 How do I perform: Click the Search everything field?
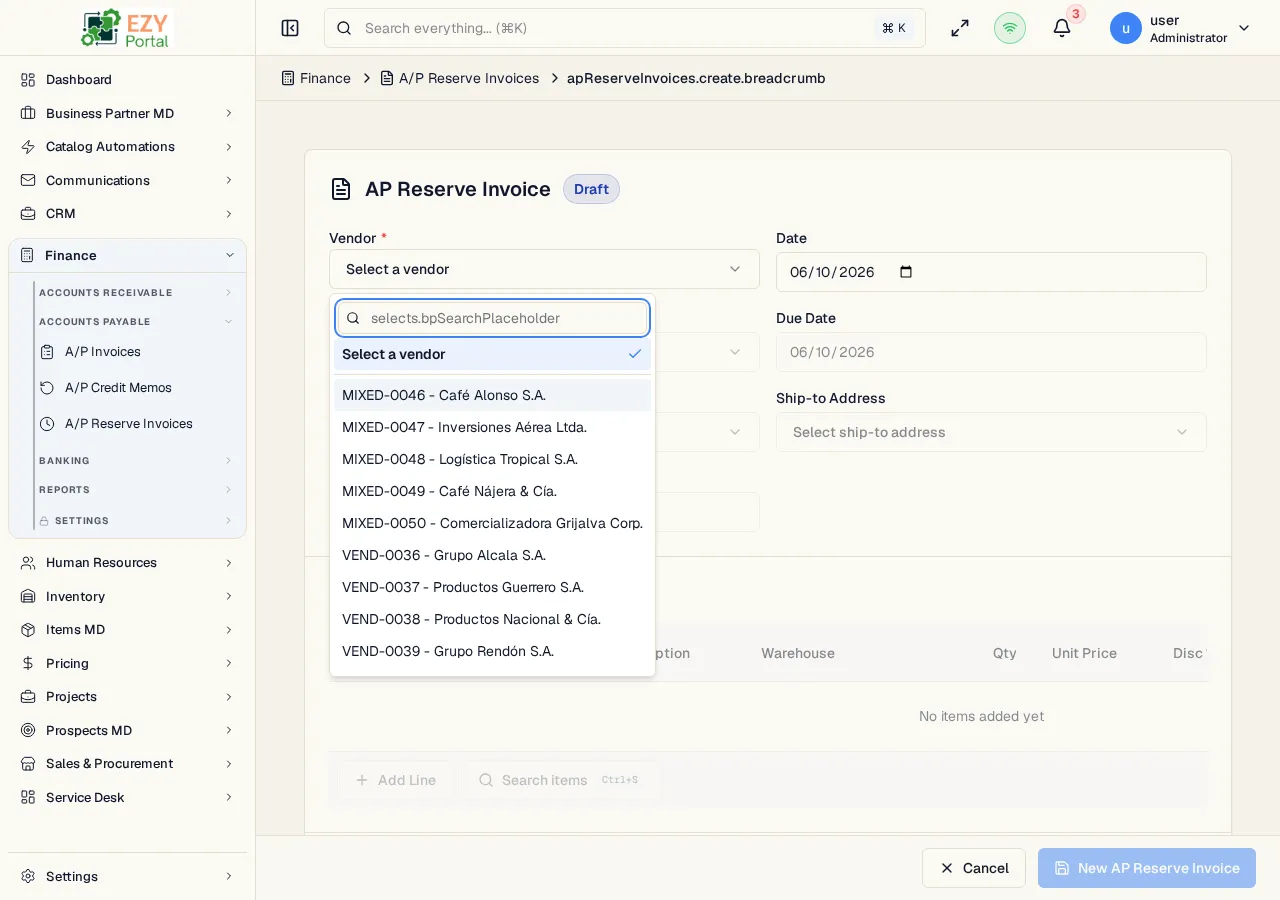coord(625,28)
